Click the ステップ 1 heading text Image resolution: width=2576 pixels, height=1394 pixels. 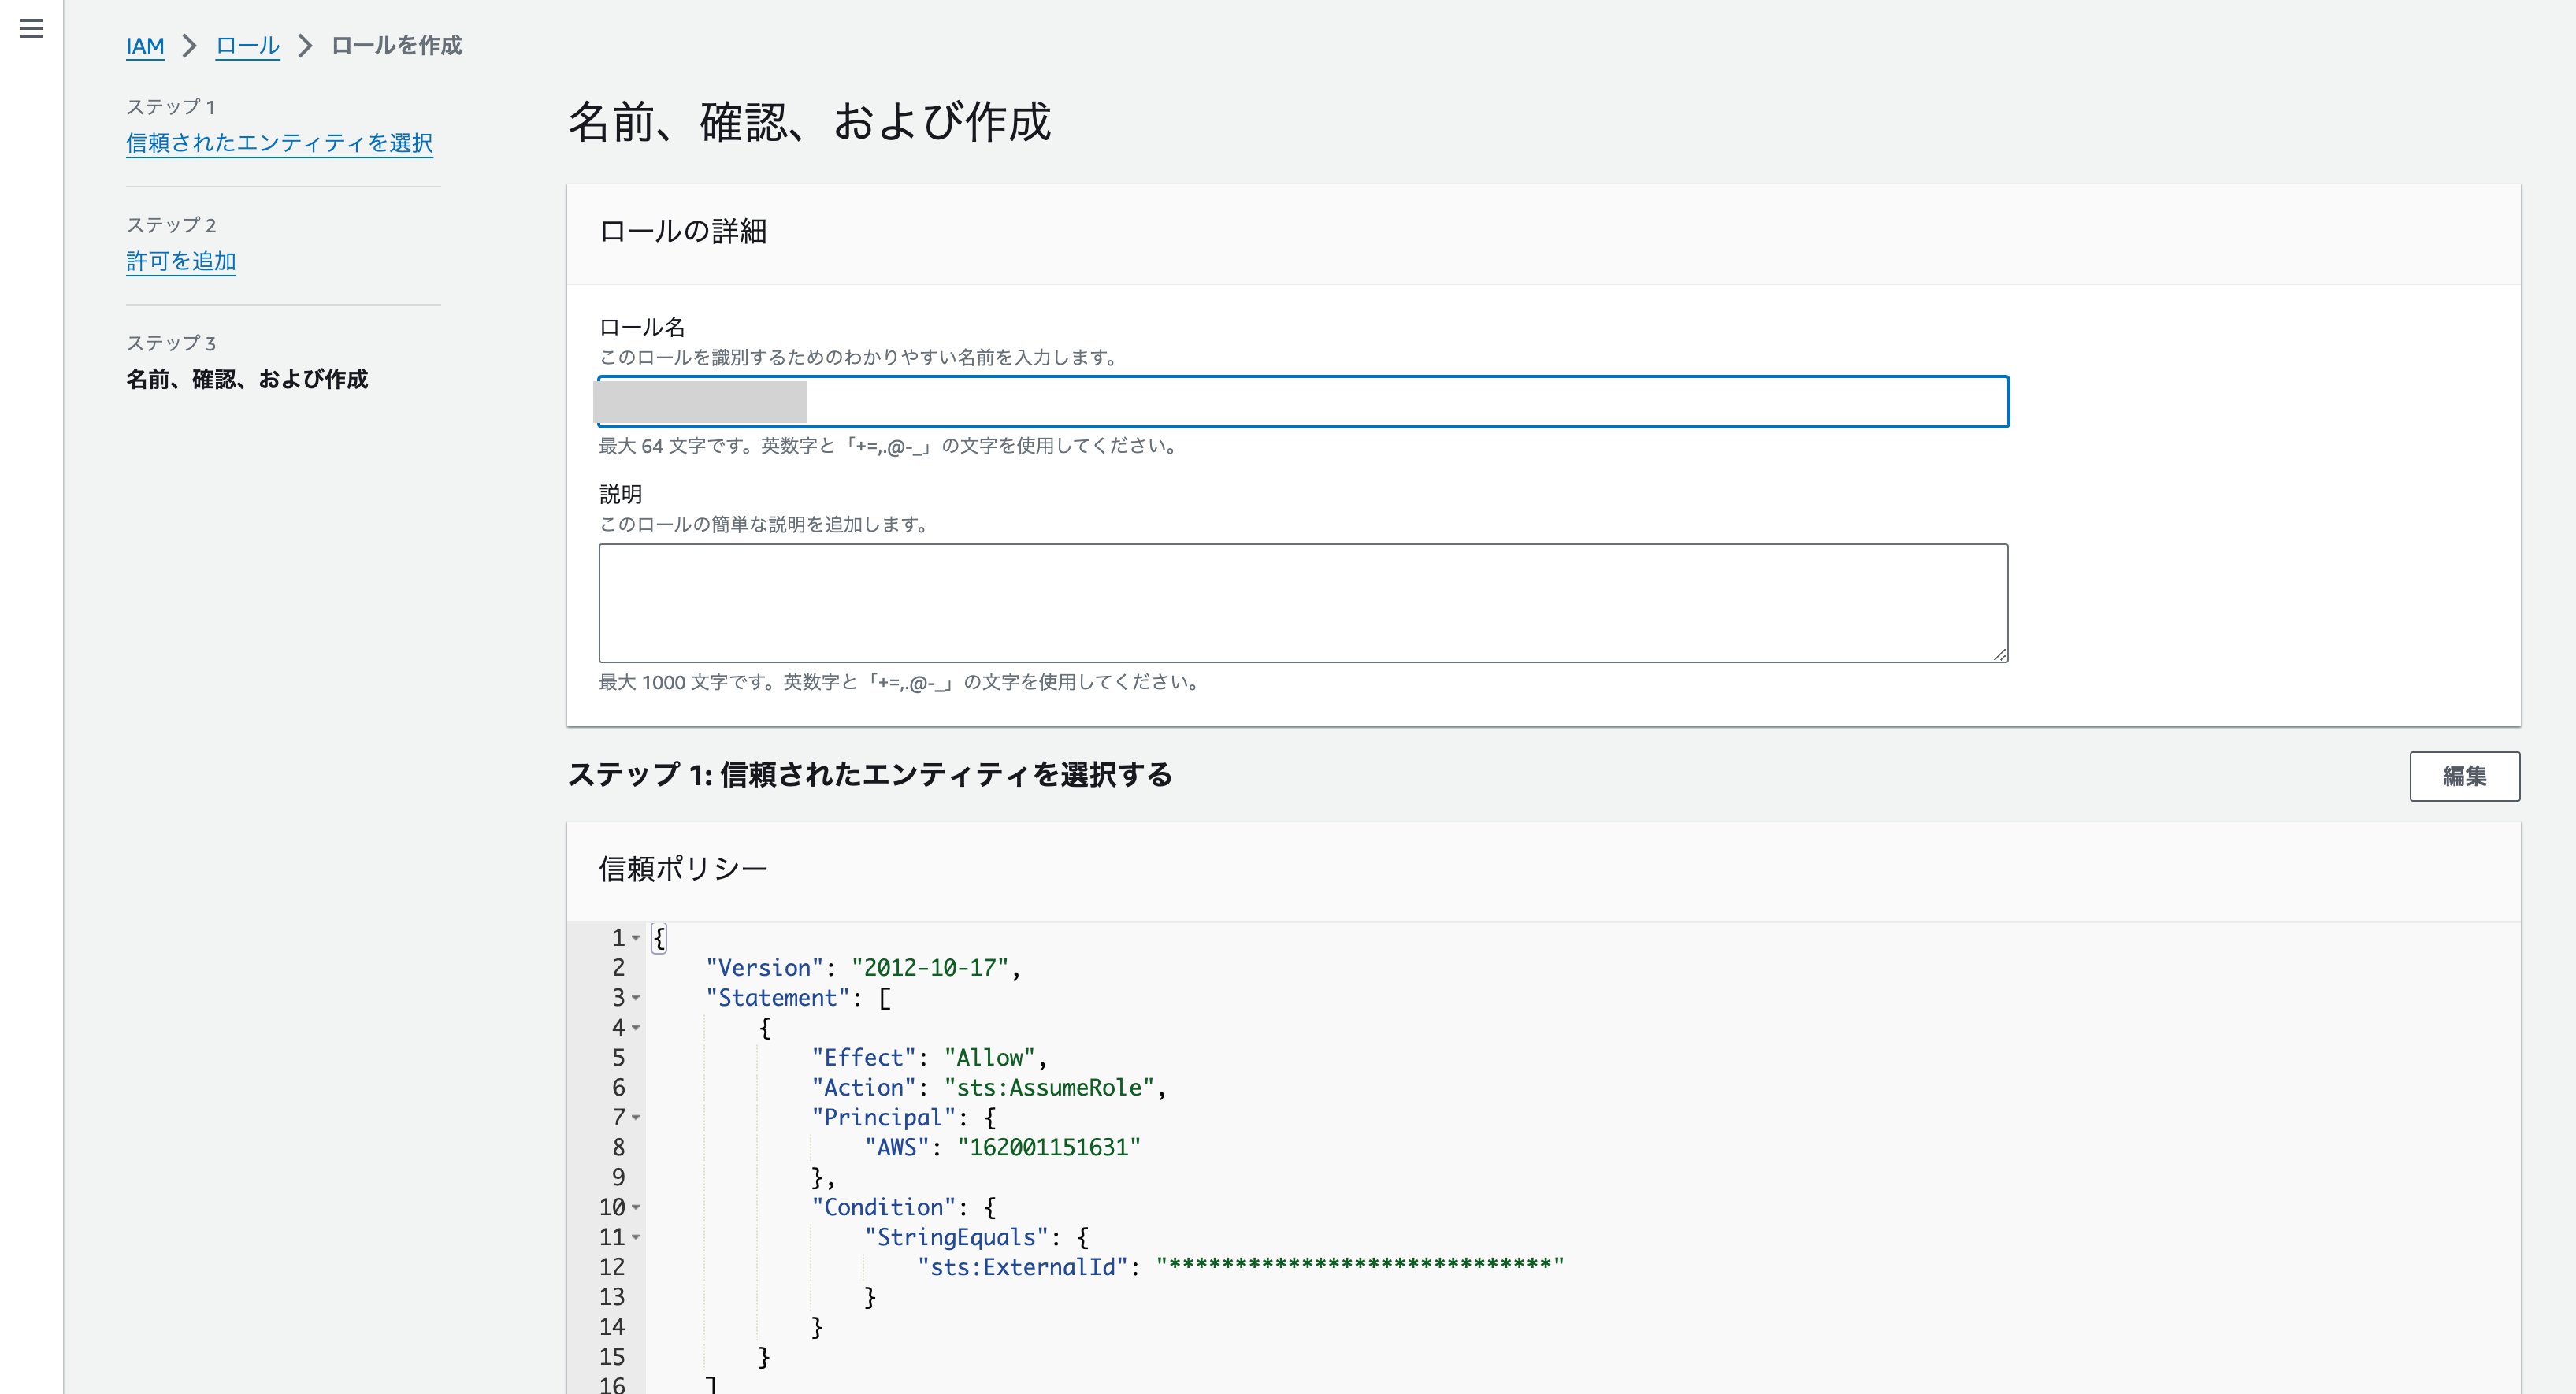point(870,775)
